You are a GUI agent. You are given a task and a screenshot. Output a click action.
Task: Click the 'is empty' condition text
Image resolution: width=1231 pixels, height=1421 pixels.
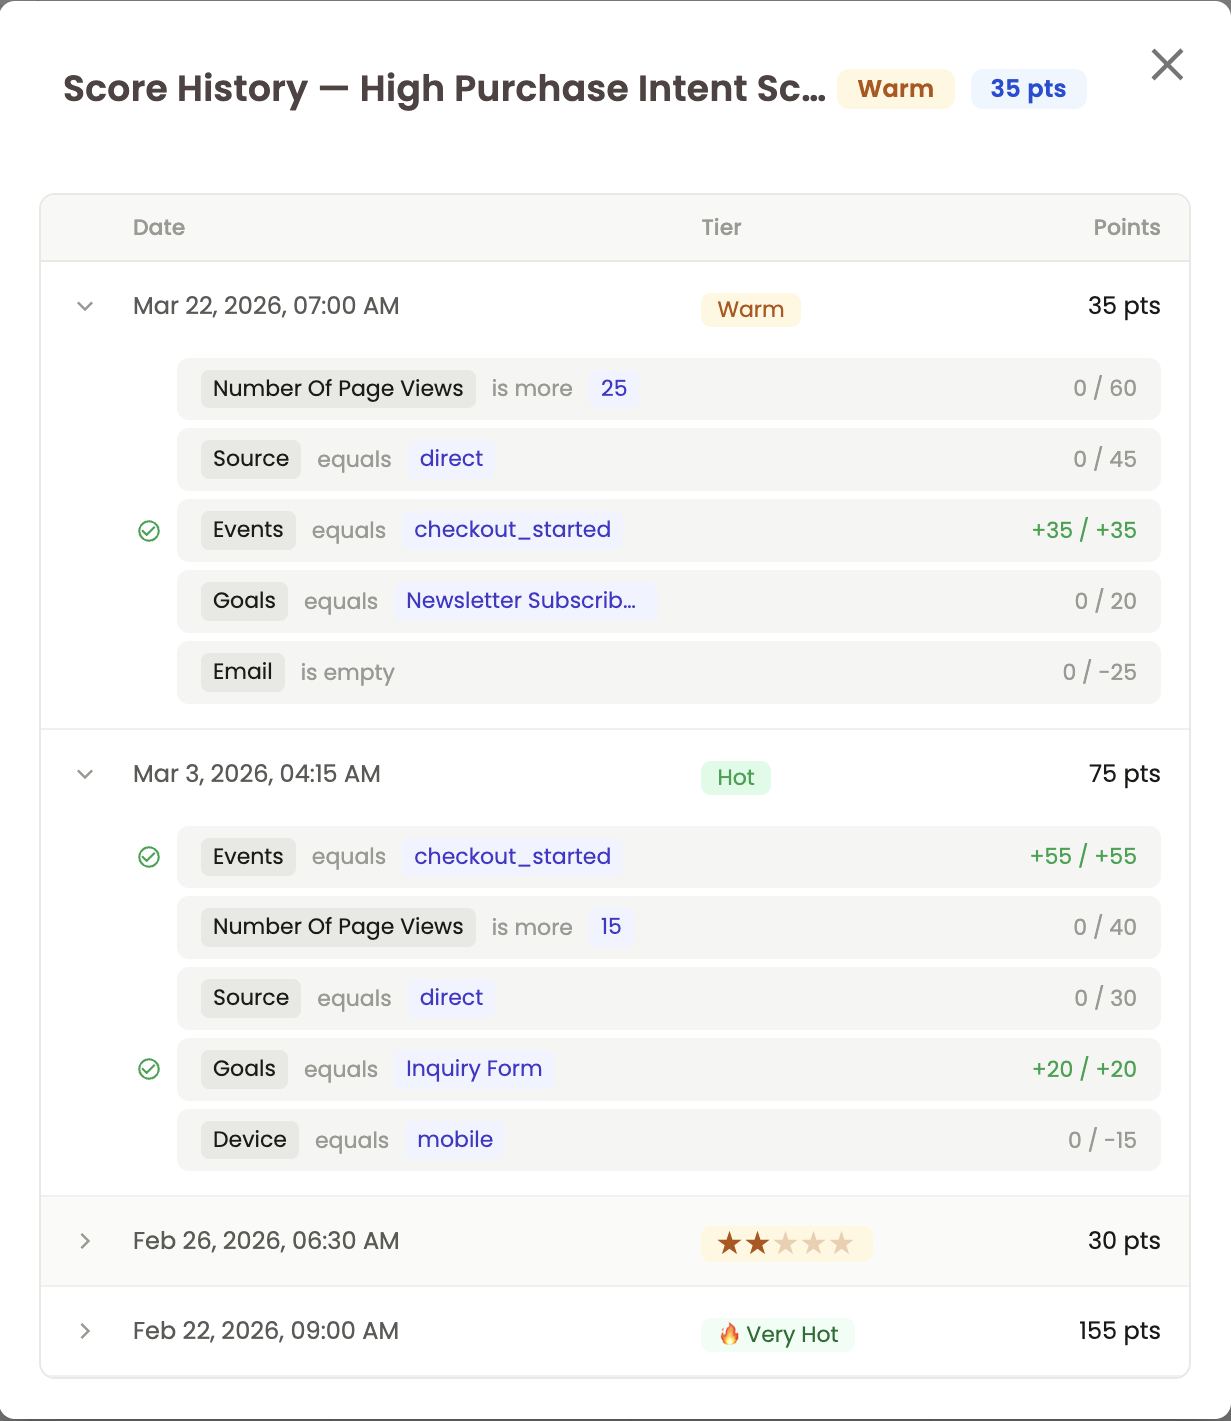(347, 673)
